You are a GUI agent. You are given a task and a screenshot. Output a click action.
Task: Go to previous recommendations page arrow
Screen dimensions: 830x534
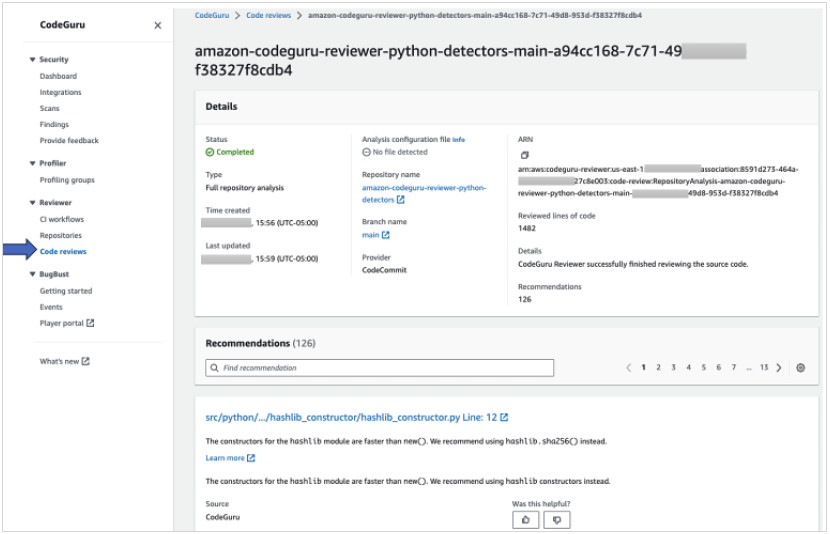pyautogui.click(x=629, y=368)
